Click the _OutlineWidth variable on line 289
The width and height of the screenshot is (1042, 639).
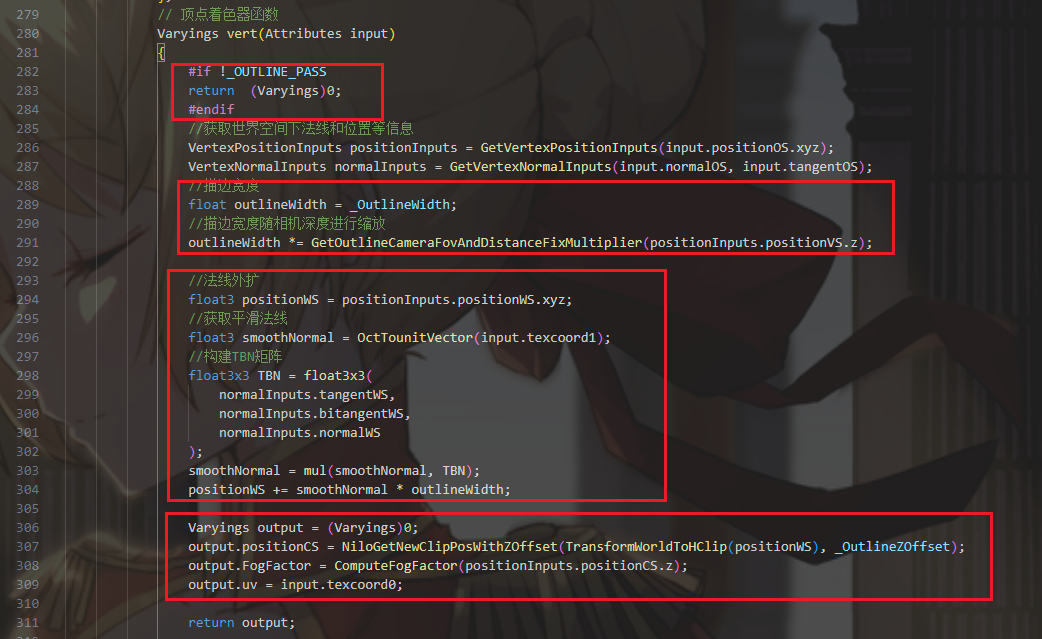pyautogui.click(x=403, y=204)
